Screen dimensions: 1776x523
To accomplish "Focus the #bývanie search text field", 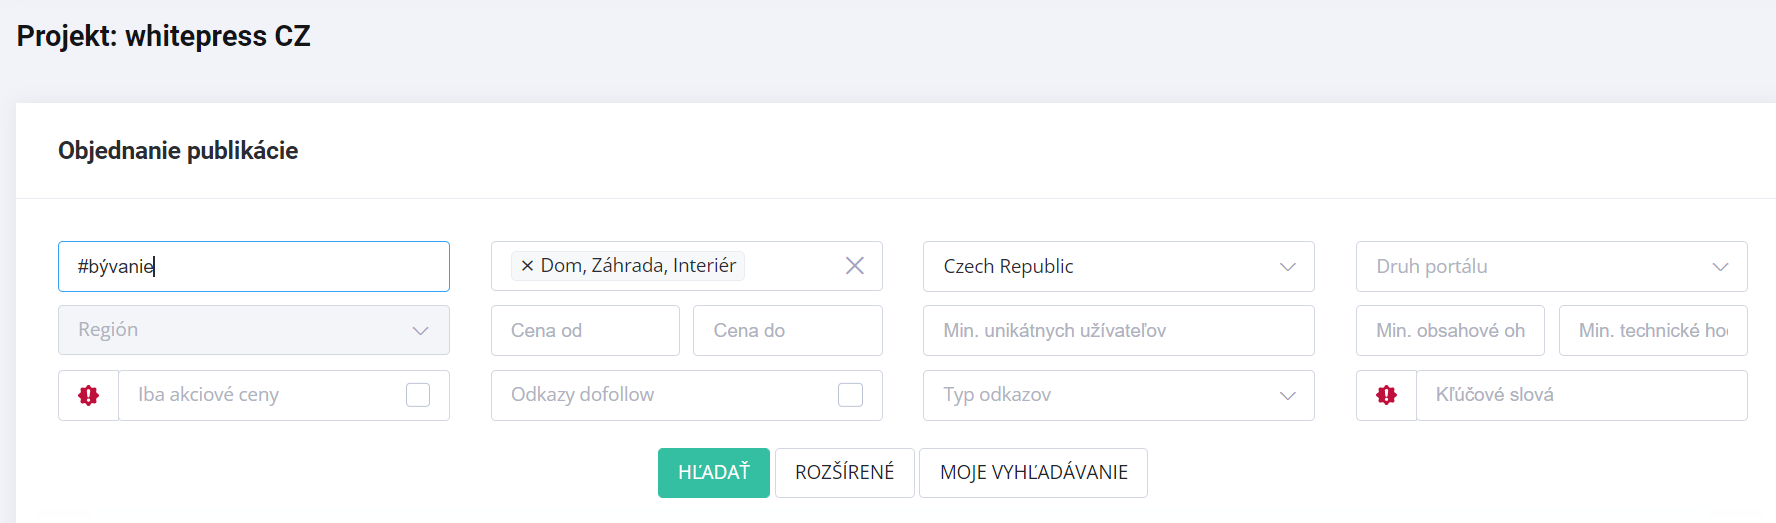I will point(254,266).
